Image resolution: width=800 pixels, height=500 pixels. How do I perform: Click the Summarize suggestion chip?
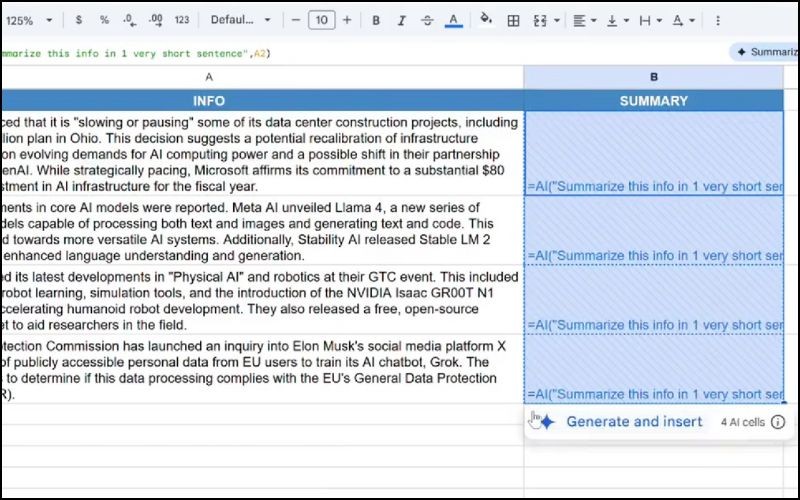point(765,52)
